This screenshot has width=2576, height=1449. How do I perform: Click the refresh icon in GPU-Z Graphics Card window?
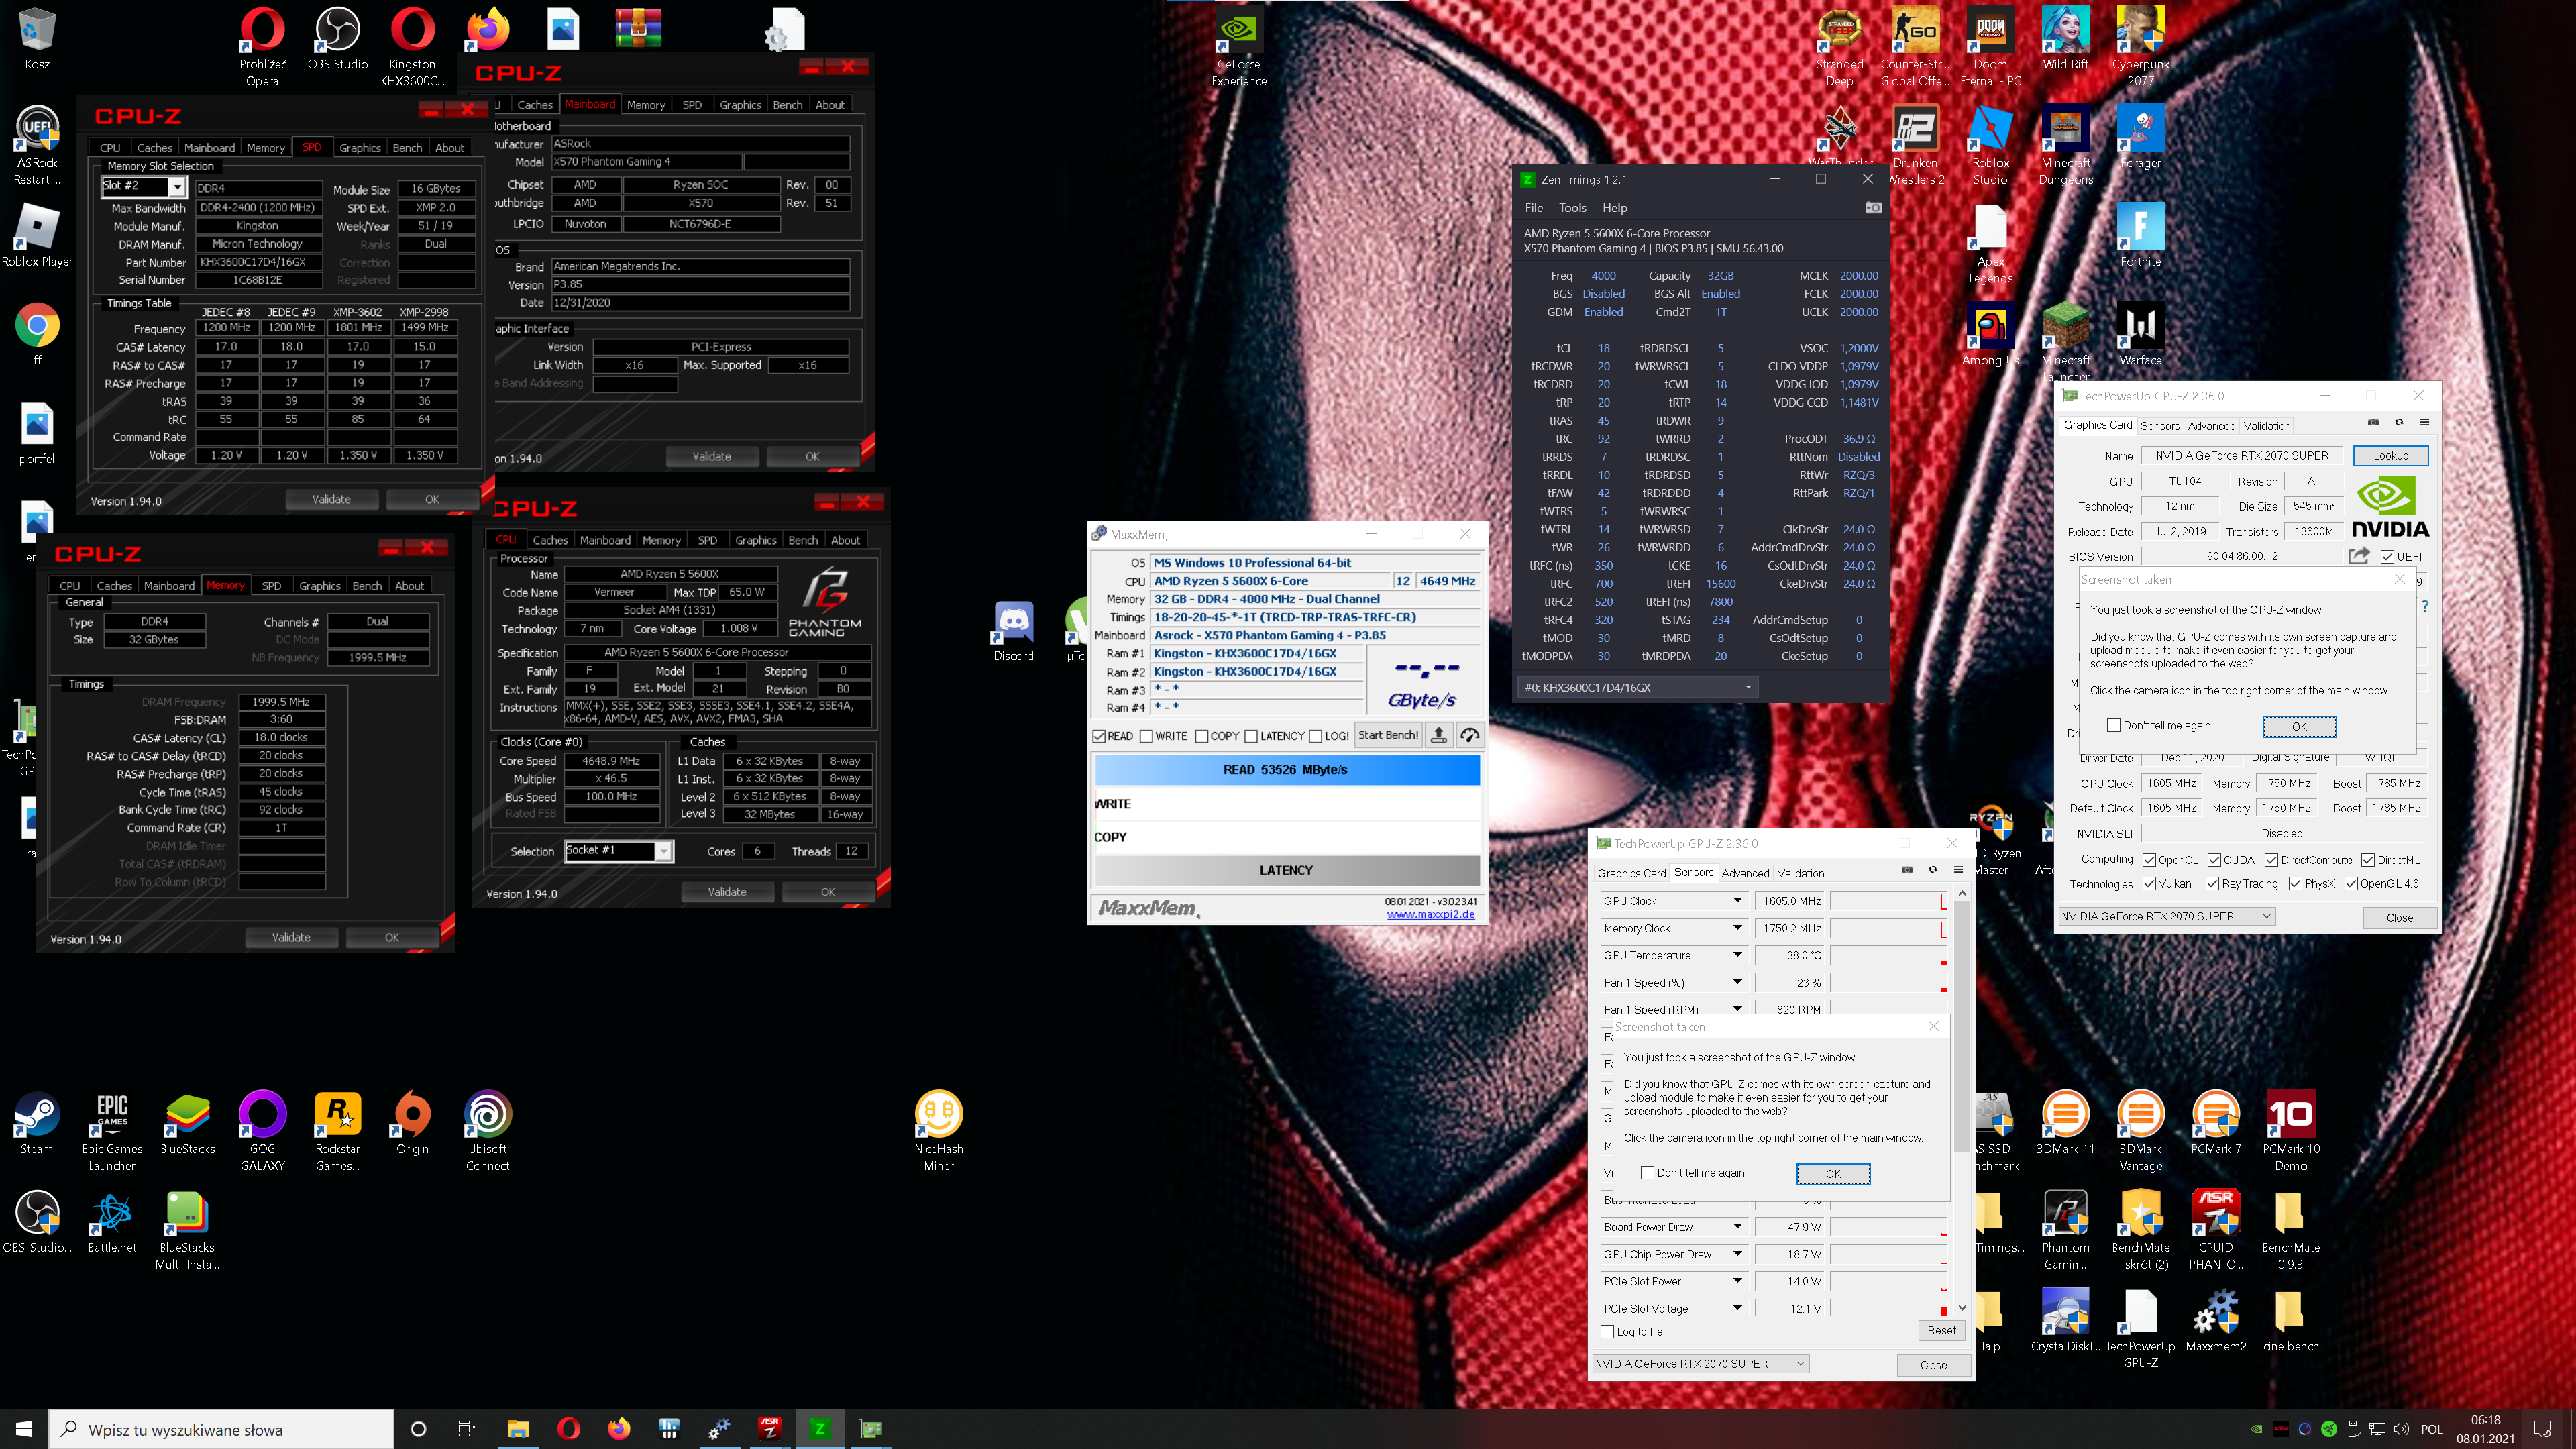tap(2399, 422)
